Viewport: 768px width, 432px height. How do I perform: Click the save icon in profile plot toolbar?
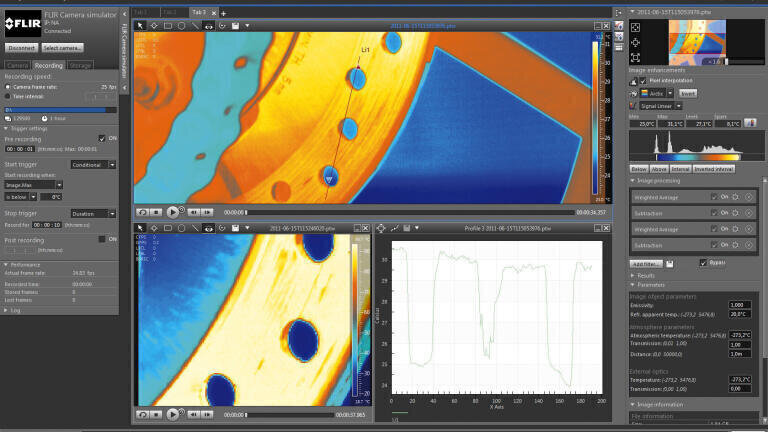(x=407, y=228)
